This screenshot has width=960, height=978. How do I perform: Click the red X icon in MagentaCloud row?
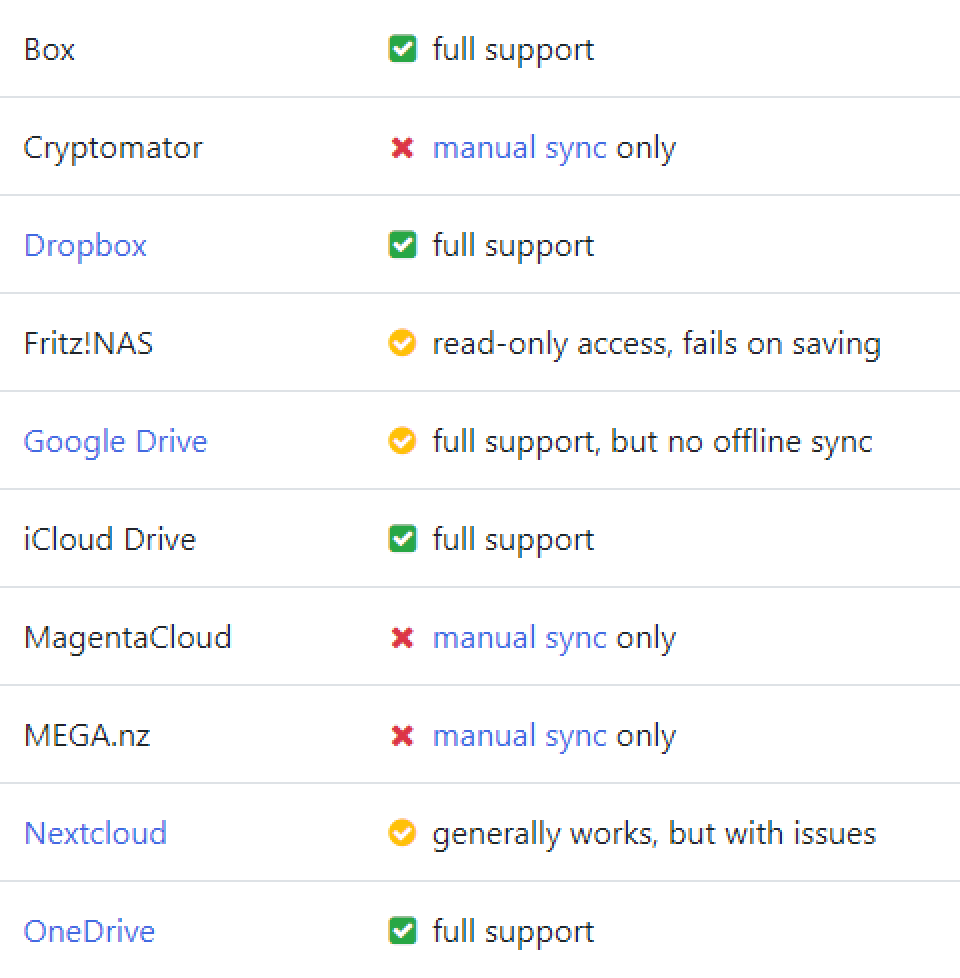[402, 637]
